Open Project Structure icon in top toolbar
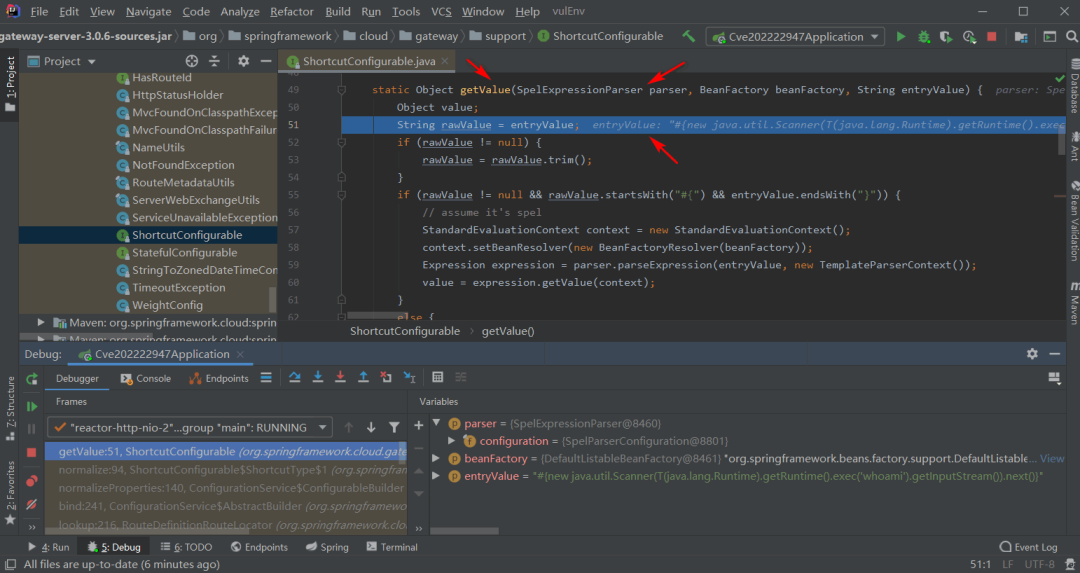The height and width of the screenshot is (573, 1080). click(x=1021, y=37)
